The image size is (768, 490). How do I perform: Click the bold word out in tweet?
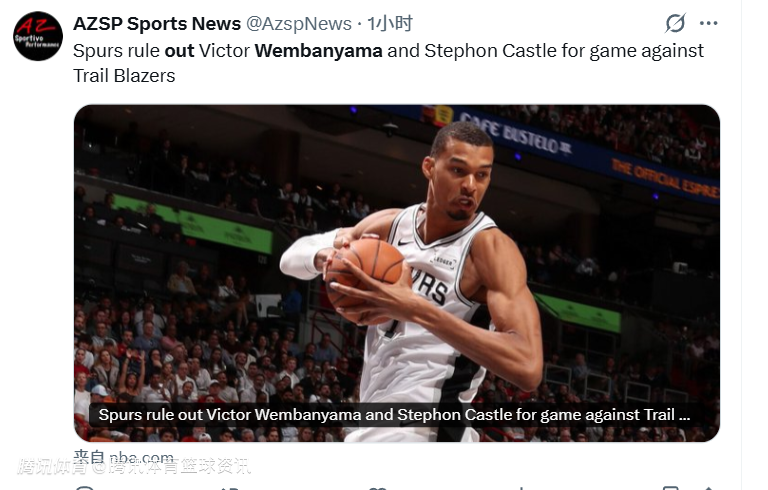pyautogui.click(x=179, y=50)
